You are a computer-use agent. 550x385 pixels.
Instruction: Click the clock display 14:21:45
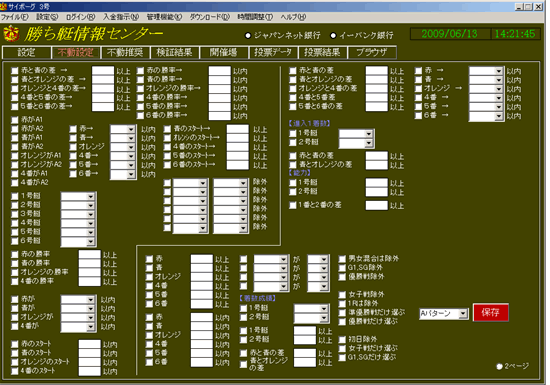[x=515, y=34]
